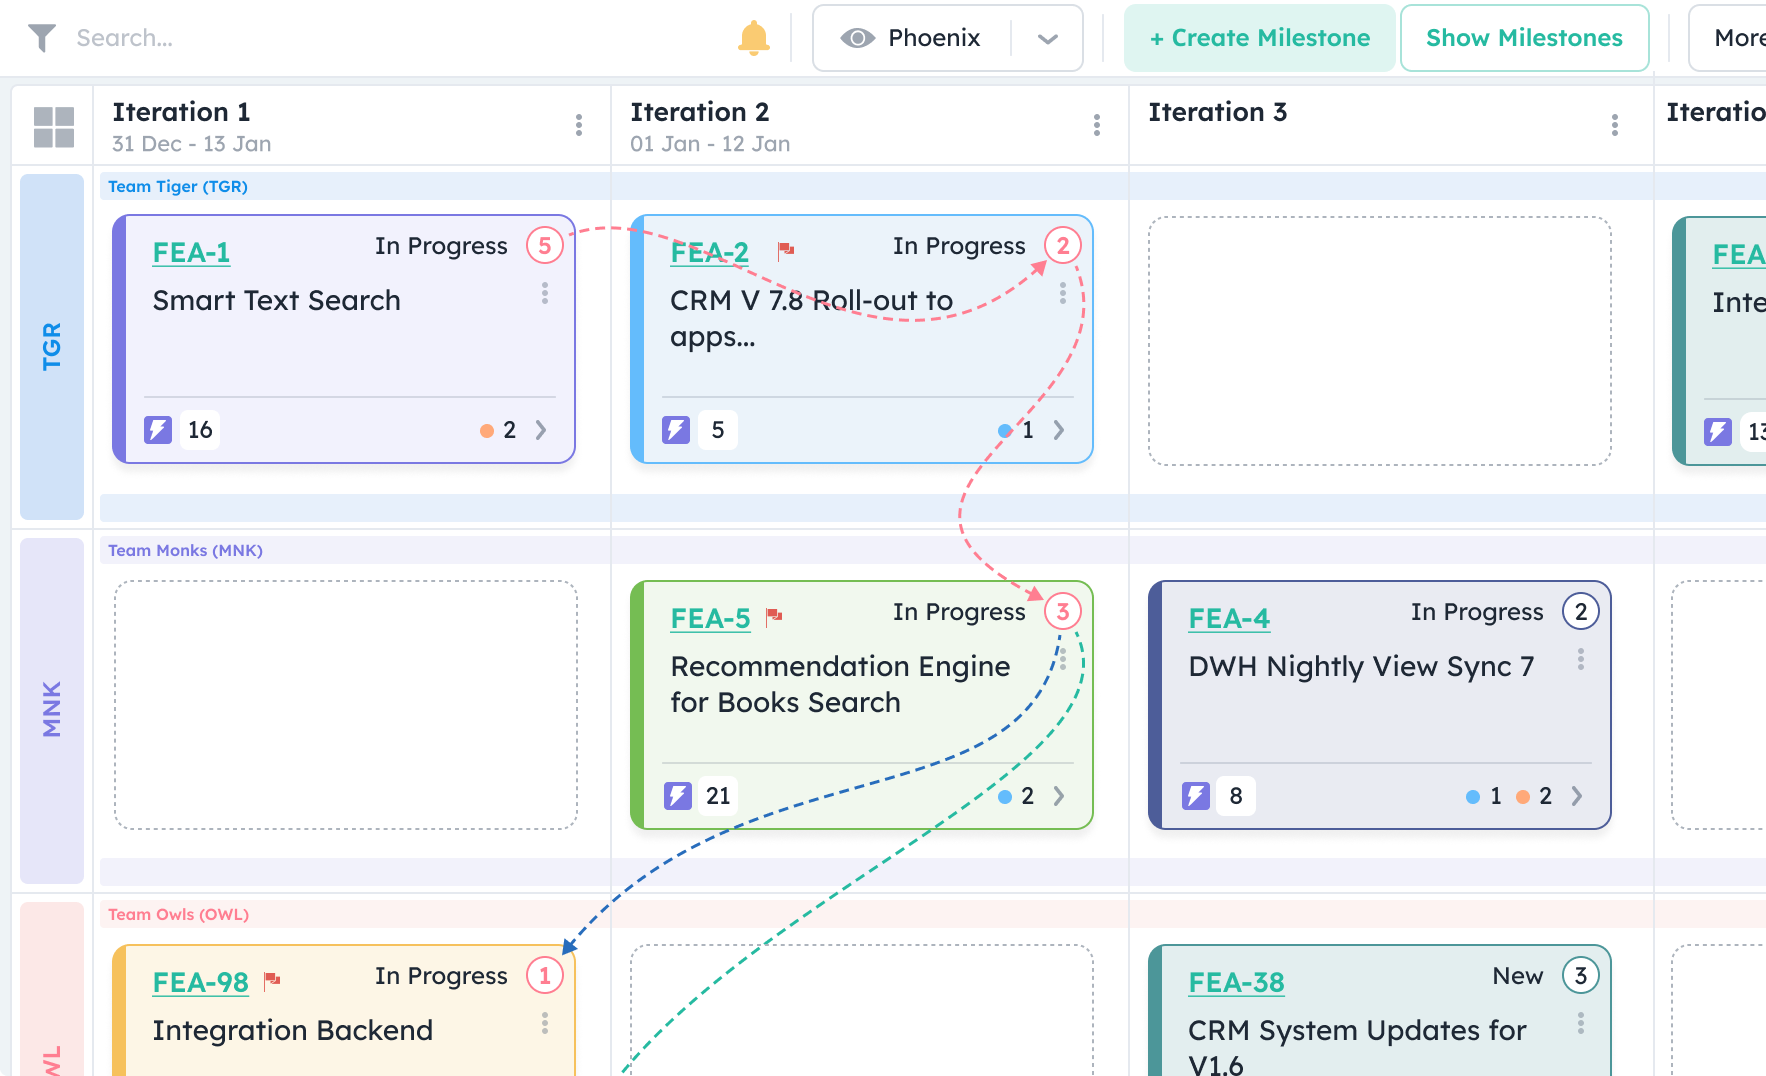Click Recommendation Engine for Books Search title
The height and width of the screenshot is (1076, 1766).
(x=840, y=684)
